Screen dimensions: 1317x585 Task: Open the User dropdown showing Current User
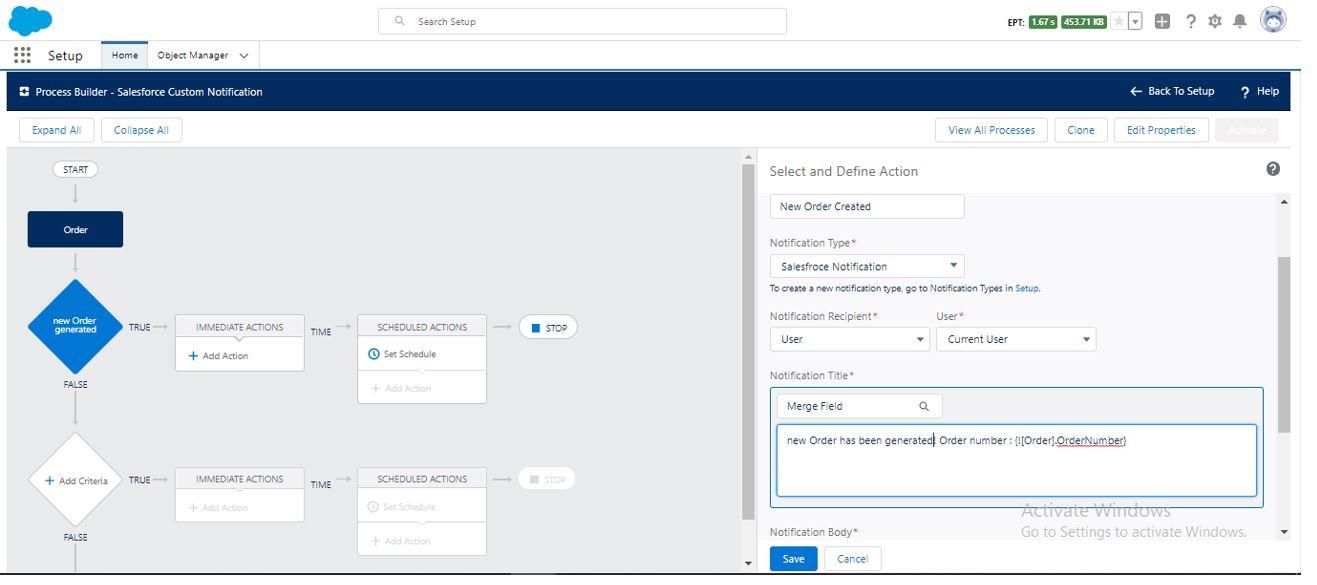1016,339
